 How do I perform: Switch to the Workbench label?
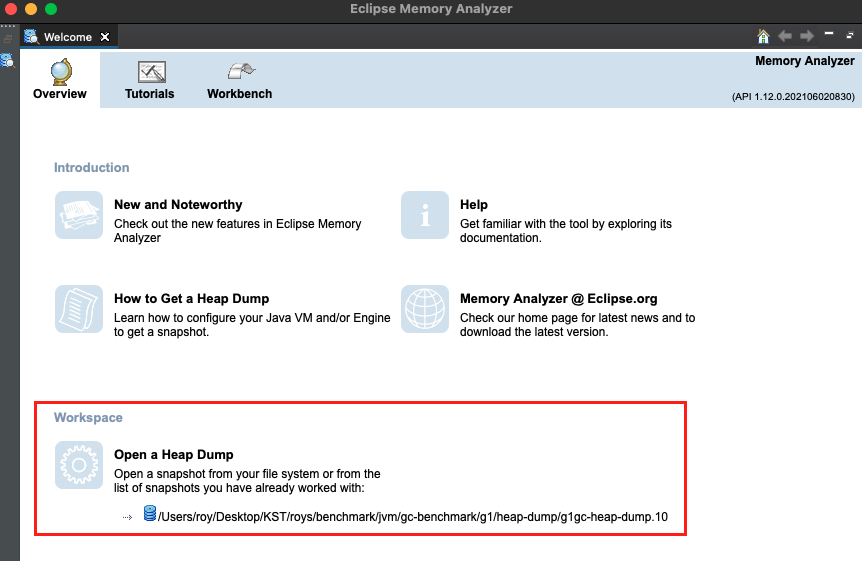coord(240,94)
